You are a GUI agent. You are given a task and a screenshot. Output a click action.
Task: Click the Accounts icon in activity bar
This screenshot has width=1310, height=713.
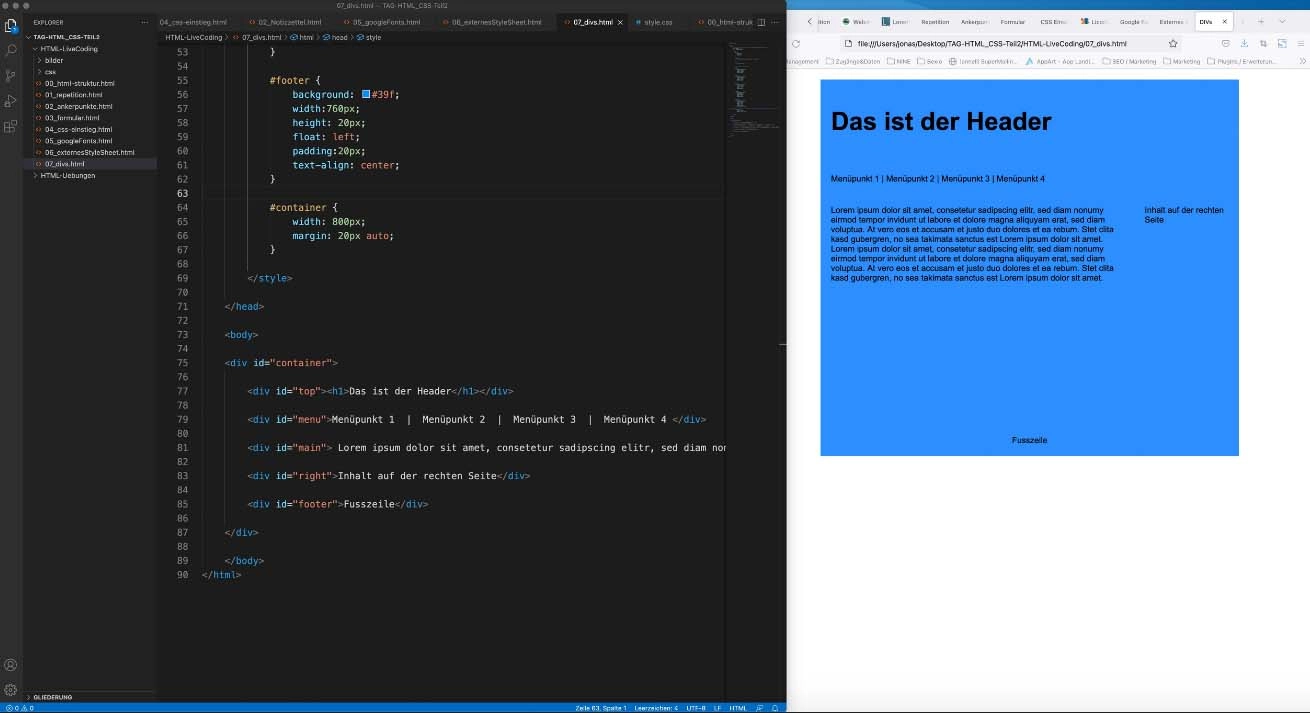pyautogui.click(x=11, y=665)
